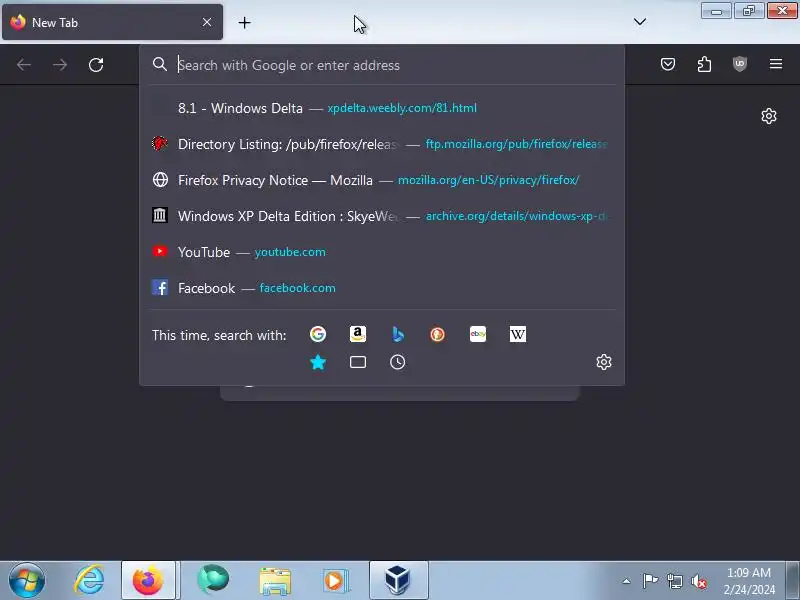Go forward to the next page

(x=60, y=65)
